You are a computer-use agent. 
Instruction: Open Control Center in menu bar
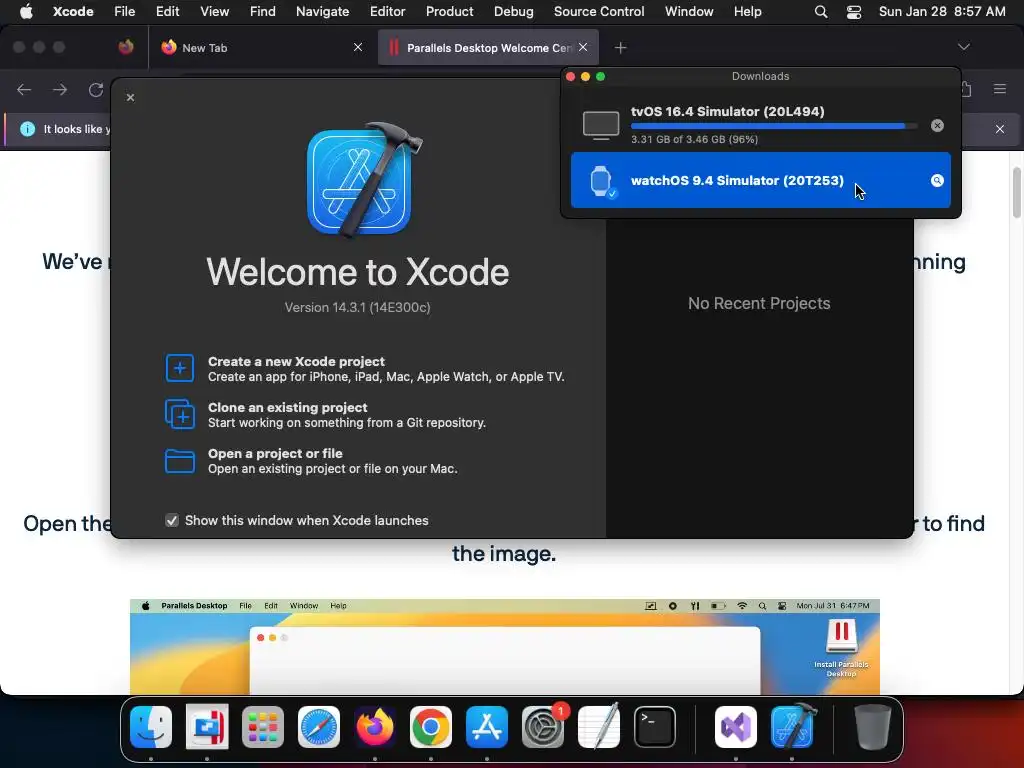point(854,12)
